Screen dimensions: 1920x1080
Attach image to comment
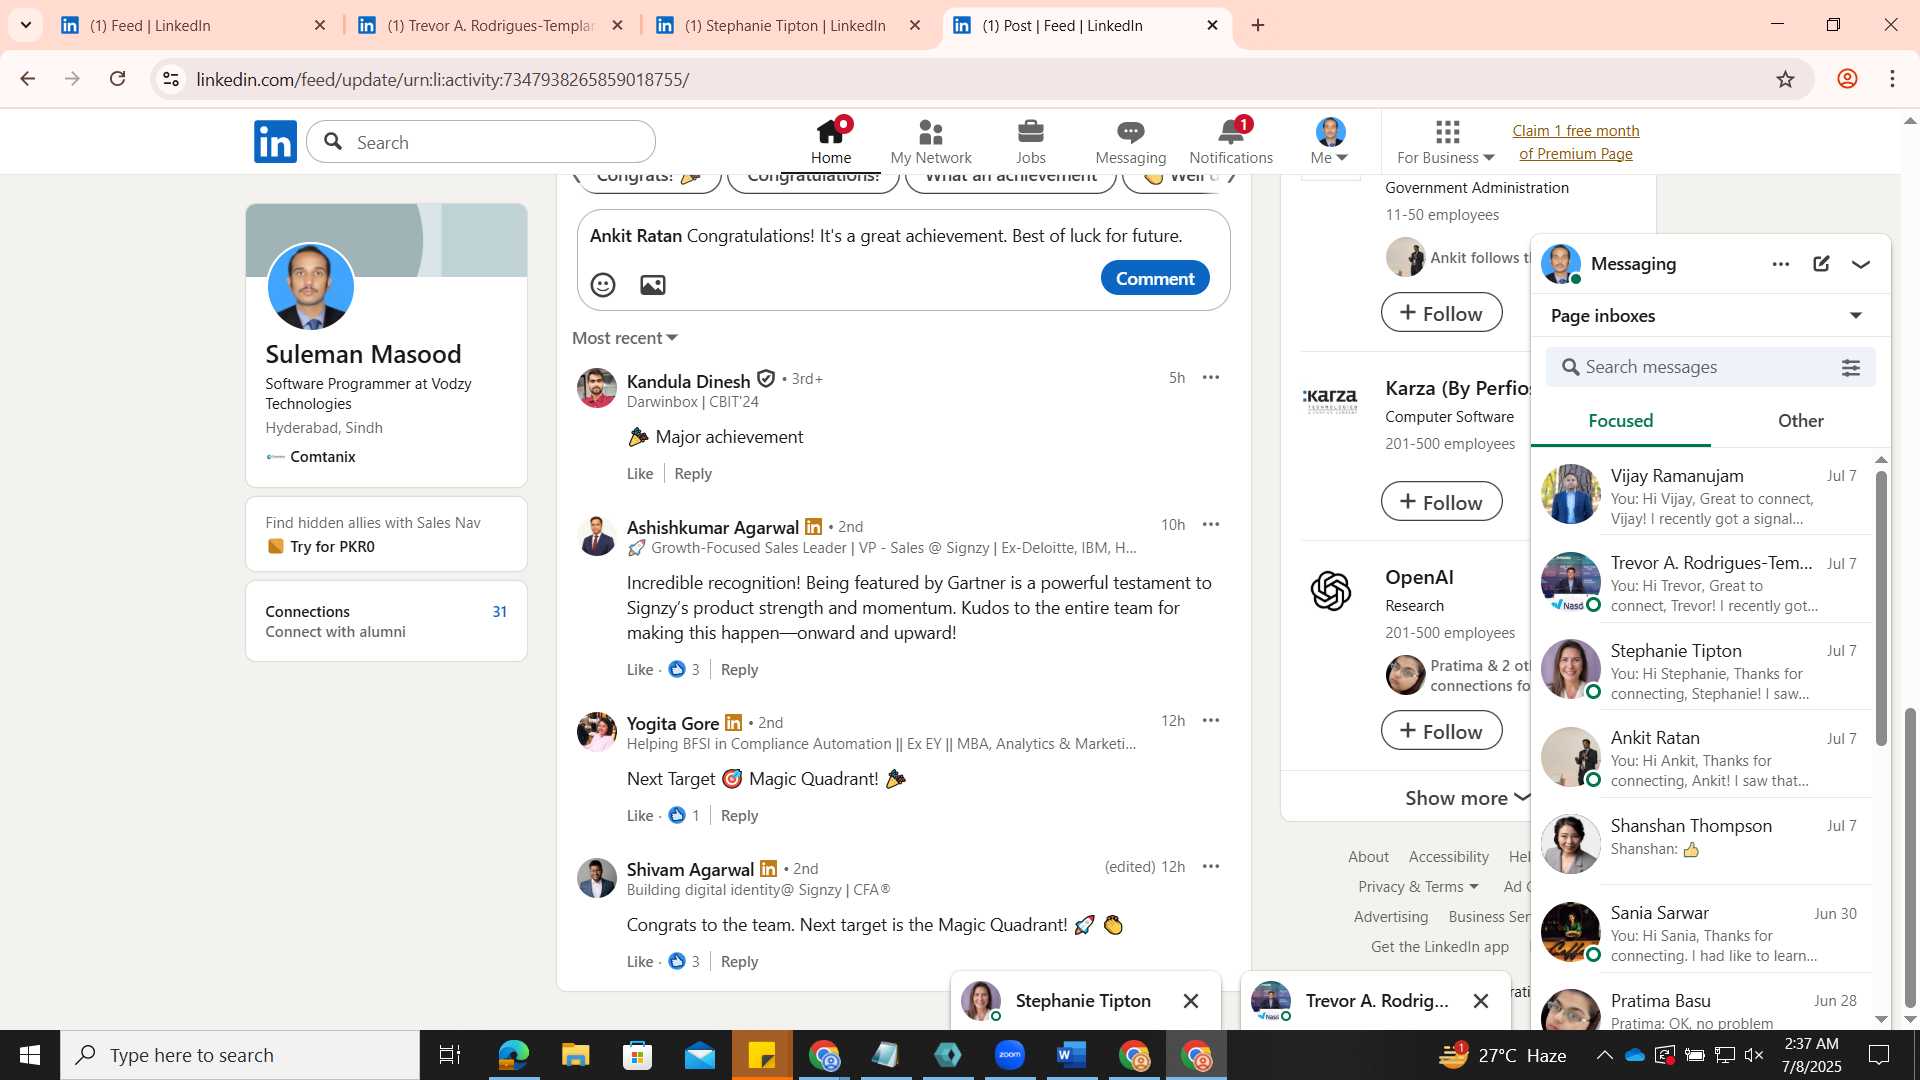click(653, 285)
